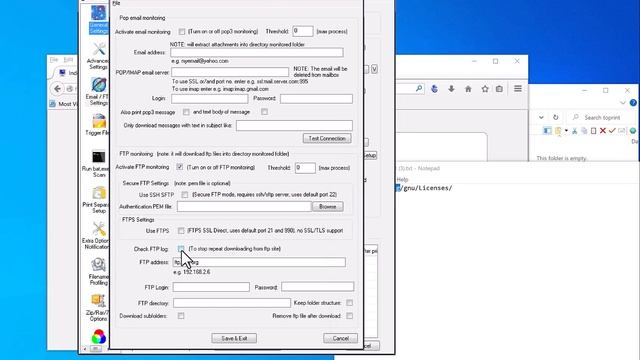Image resolution: width=640 pixels, height=360 pixels.
Task: Open the dropdown arrow beside Explorer folder icon
Action: pos(566,131)
